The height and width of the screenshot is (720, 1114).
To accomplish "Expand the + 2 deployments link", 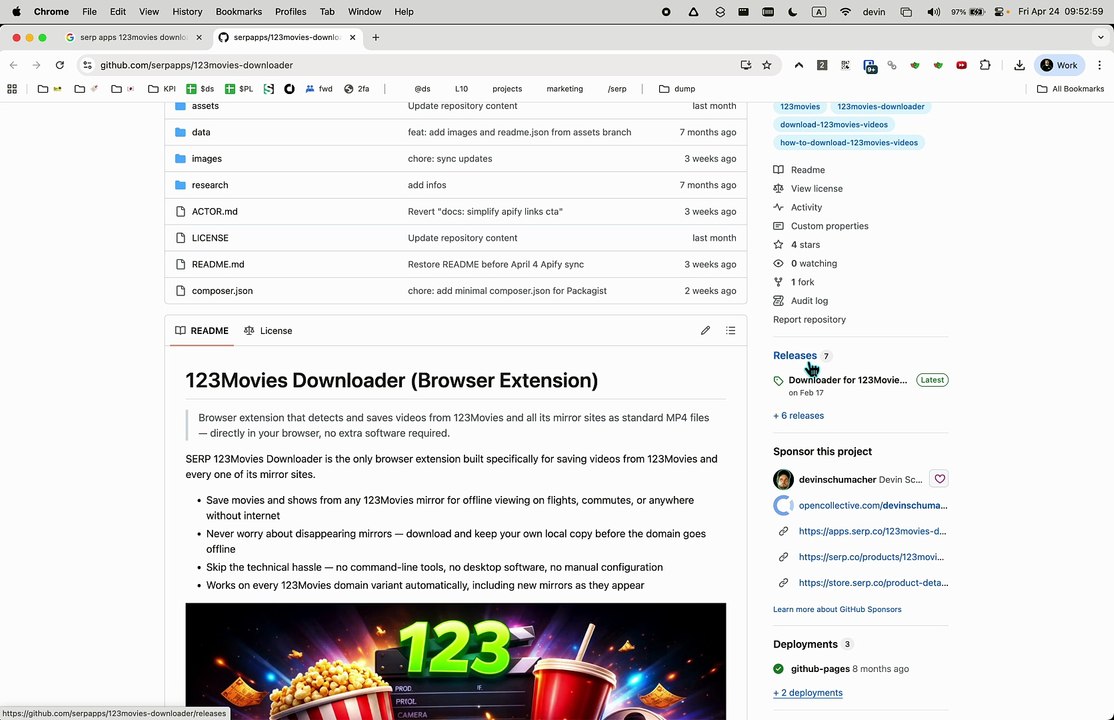I will [x=808, y=693].
